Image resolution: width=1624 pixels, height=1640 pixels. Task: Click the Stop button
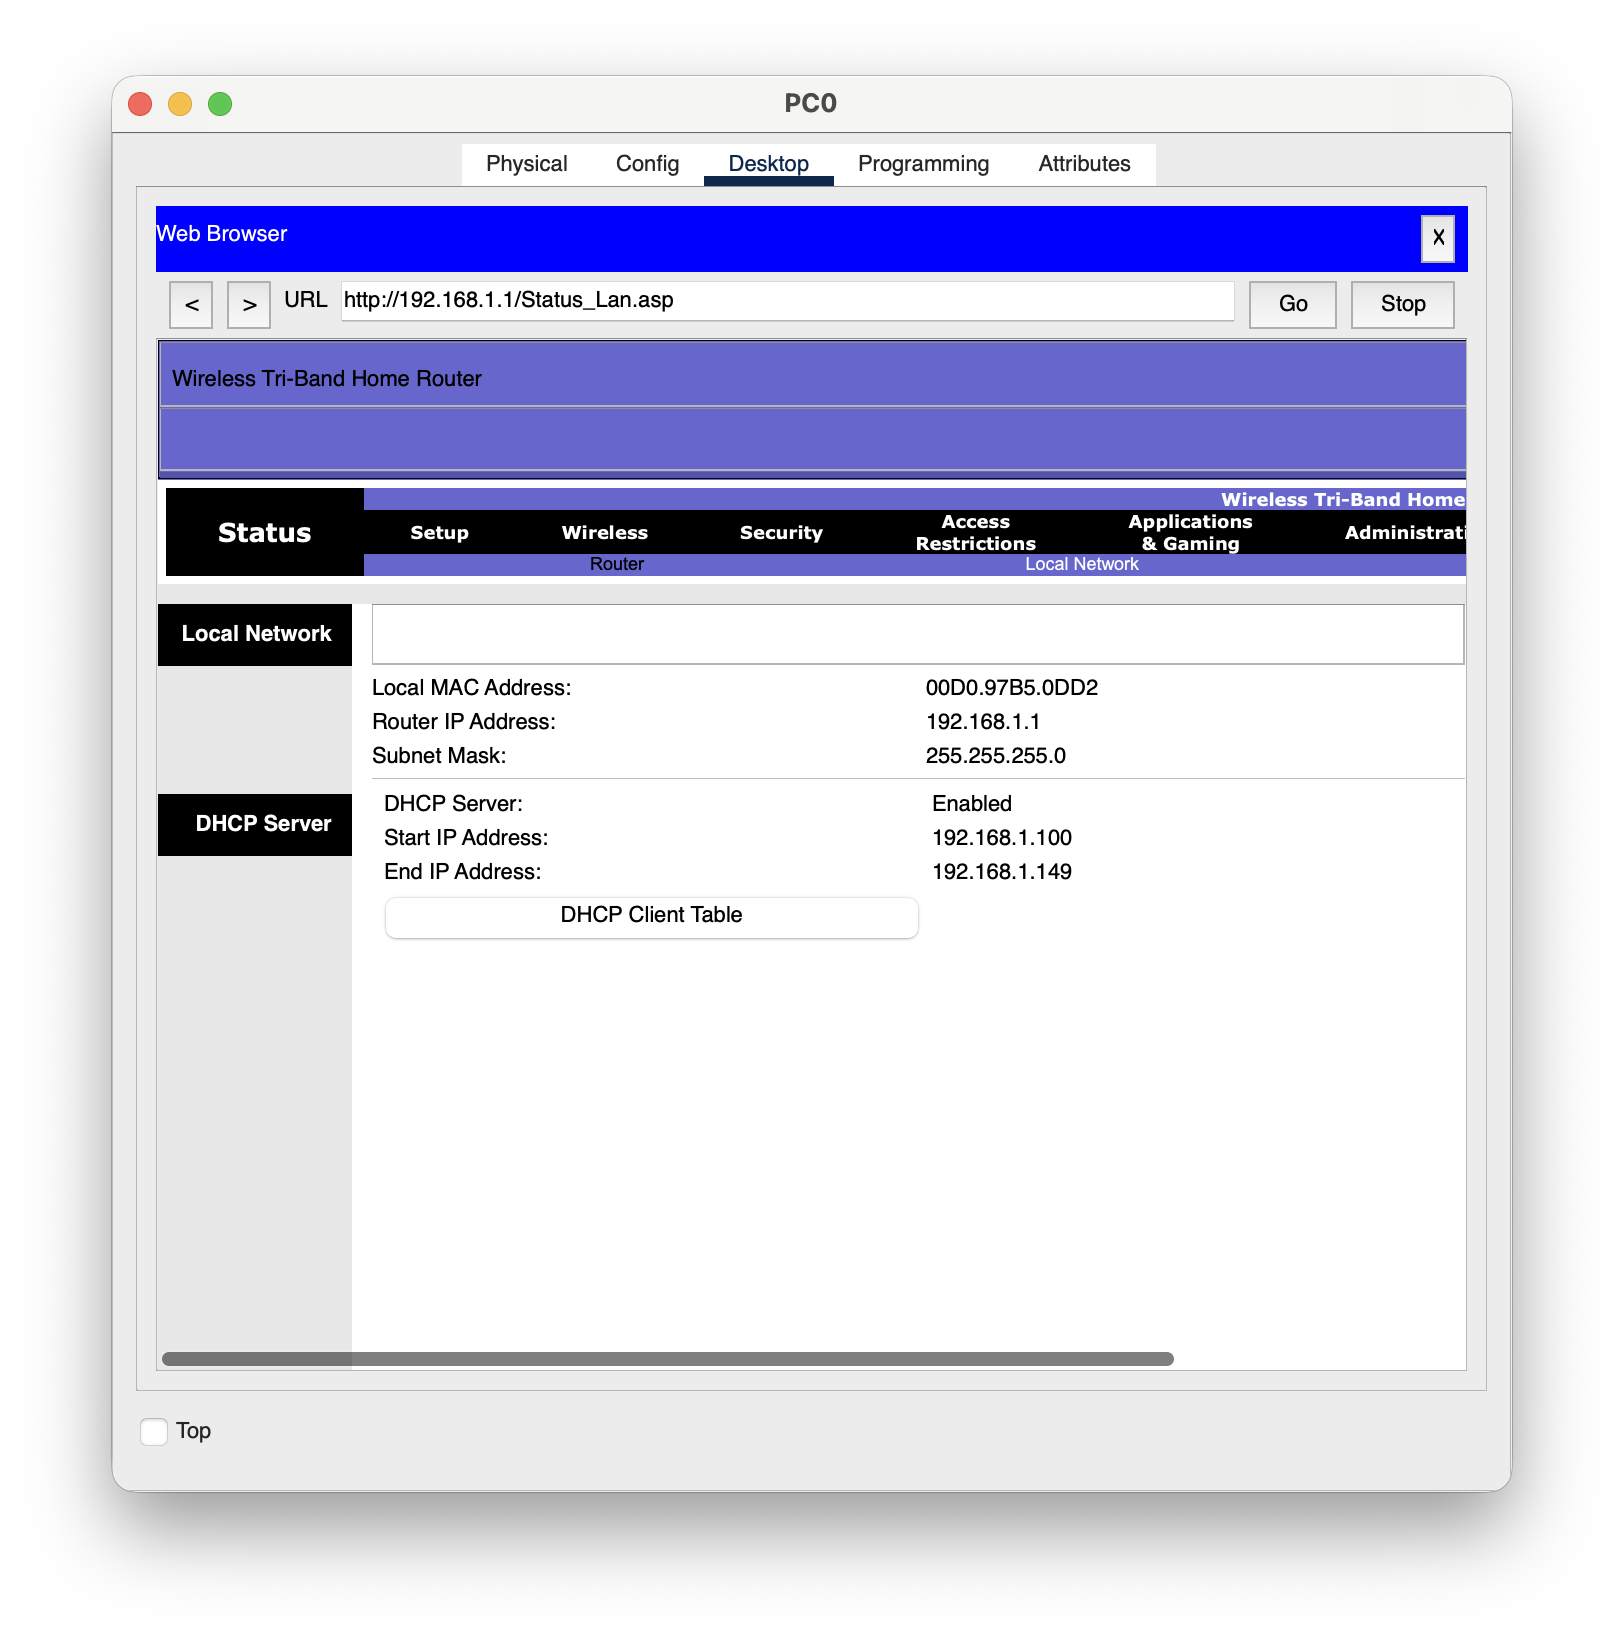pos(1402,304)
